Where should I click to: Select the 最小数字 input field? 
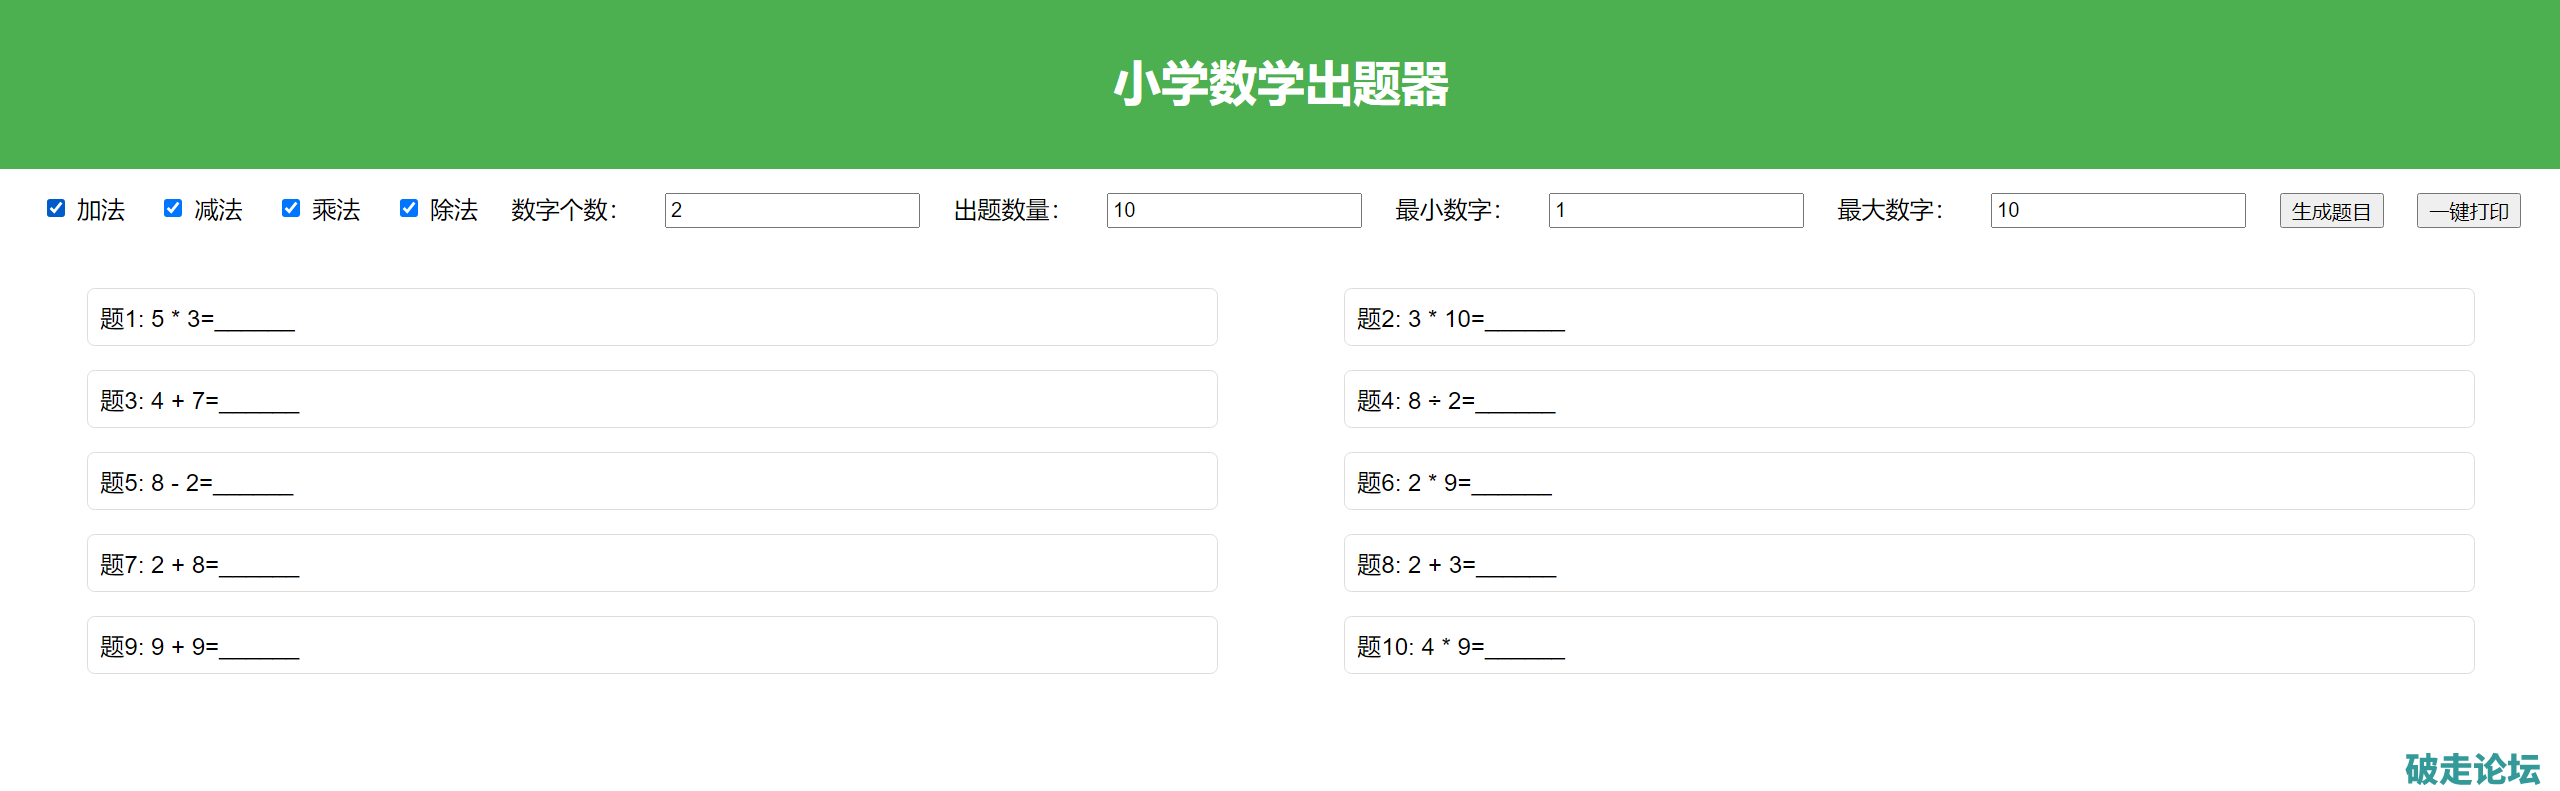pyautogui.click(x=1675, y=210)
